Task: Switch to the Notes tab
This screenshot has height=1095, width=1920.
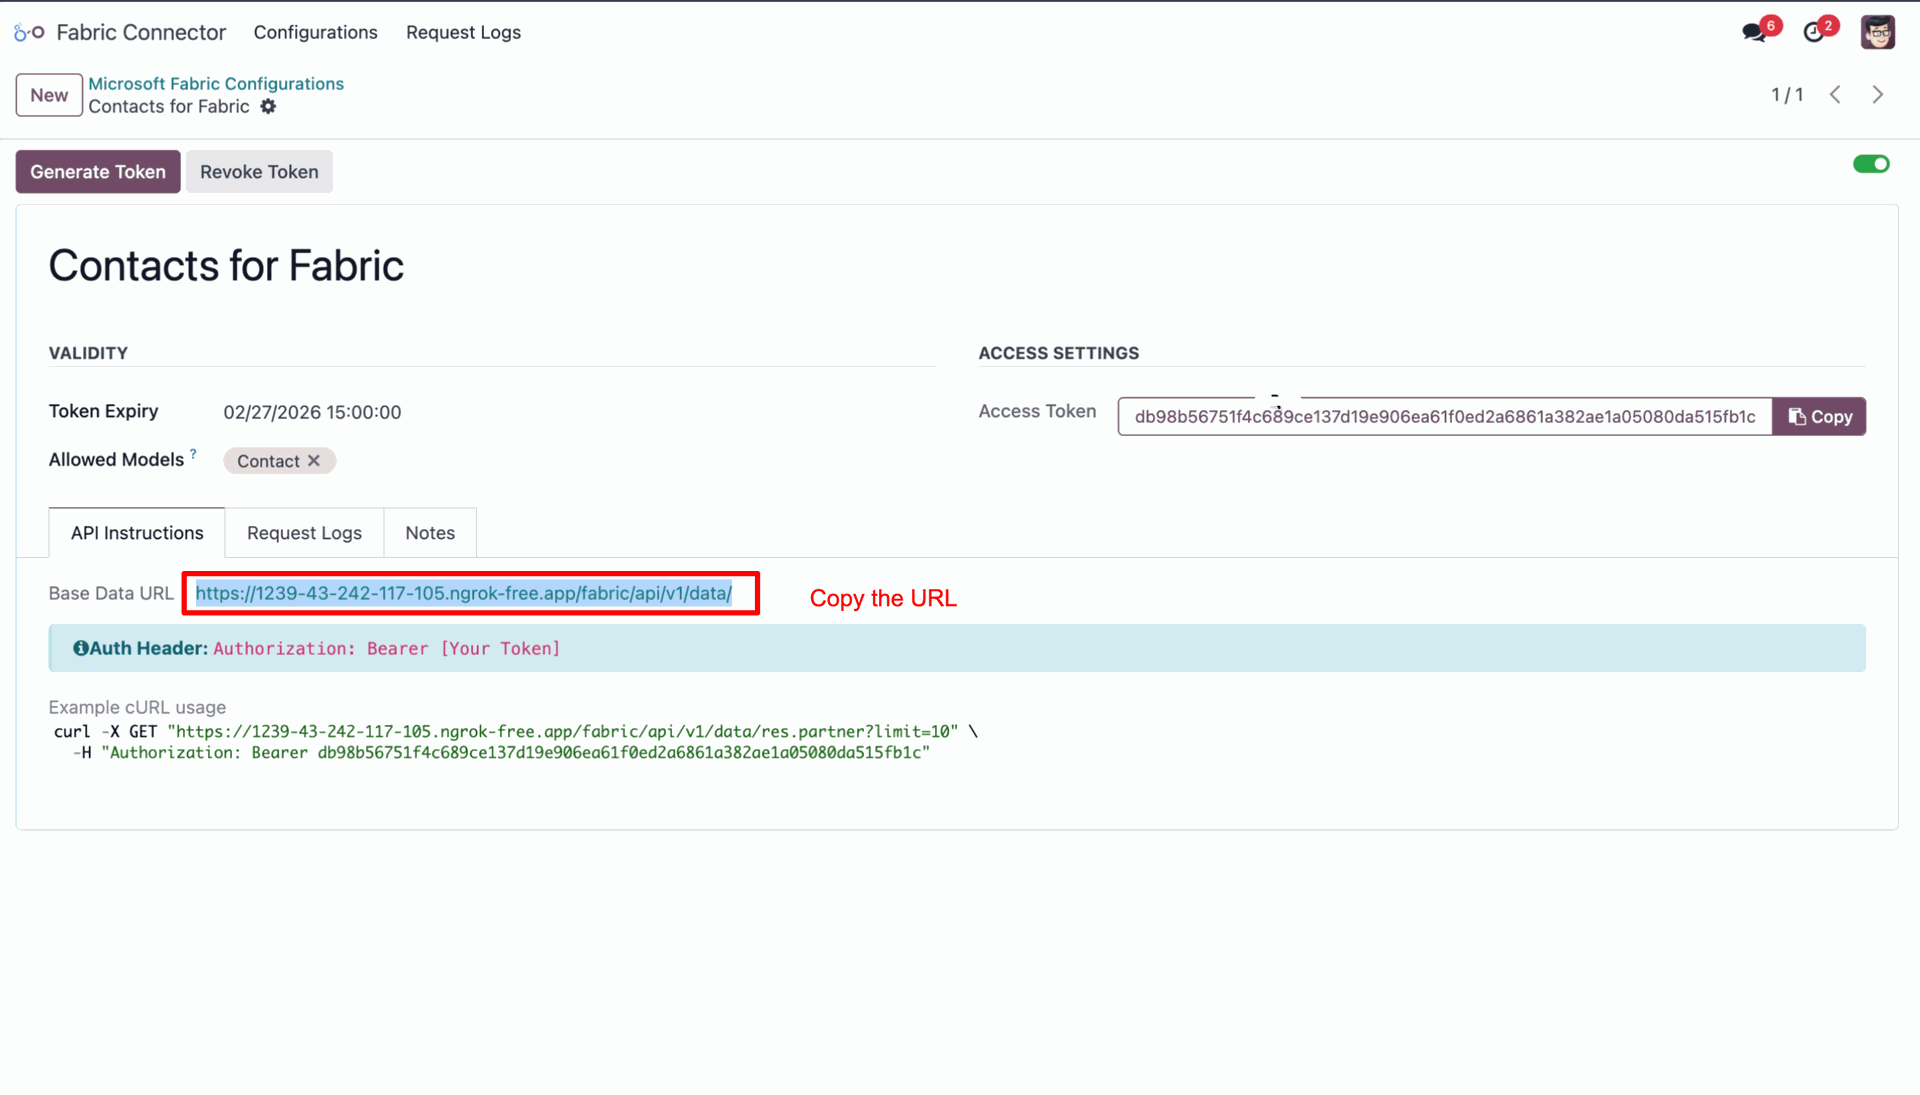Action: tap(430, 533)
